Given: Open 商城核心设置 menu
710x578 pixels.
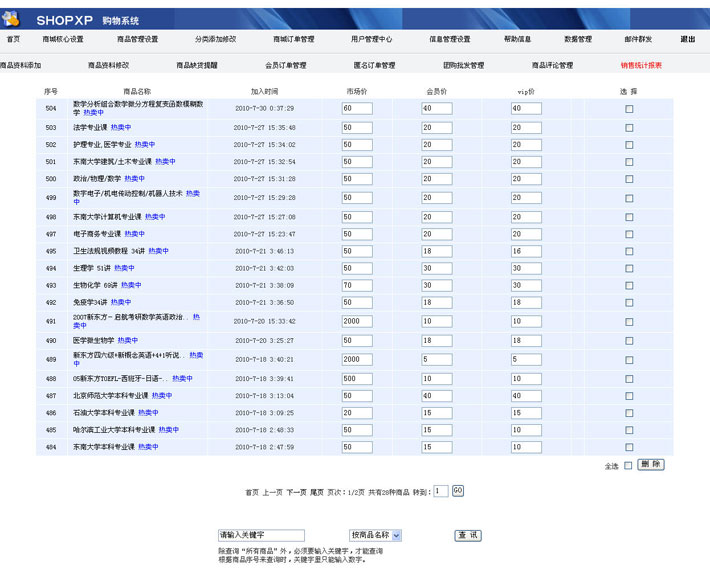Looking at the screenshot, I should pos(63,39).
